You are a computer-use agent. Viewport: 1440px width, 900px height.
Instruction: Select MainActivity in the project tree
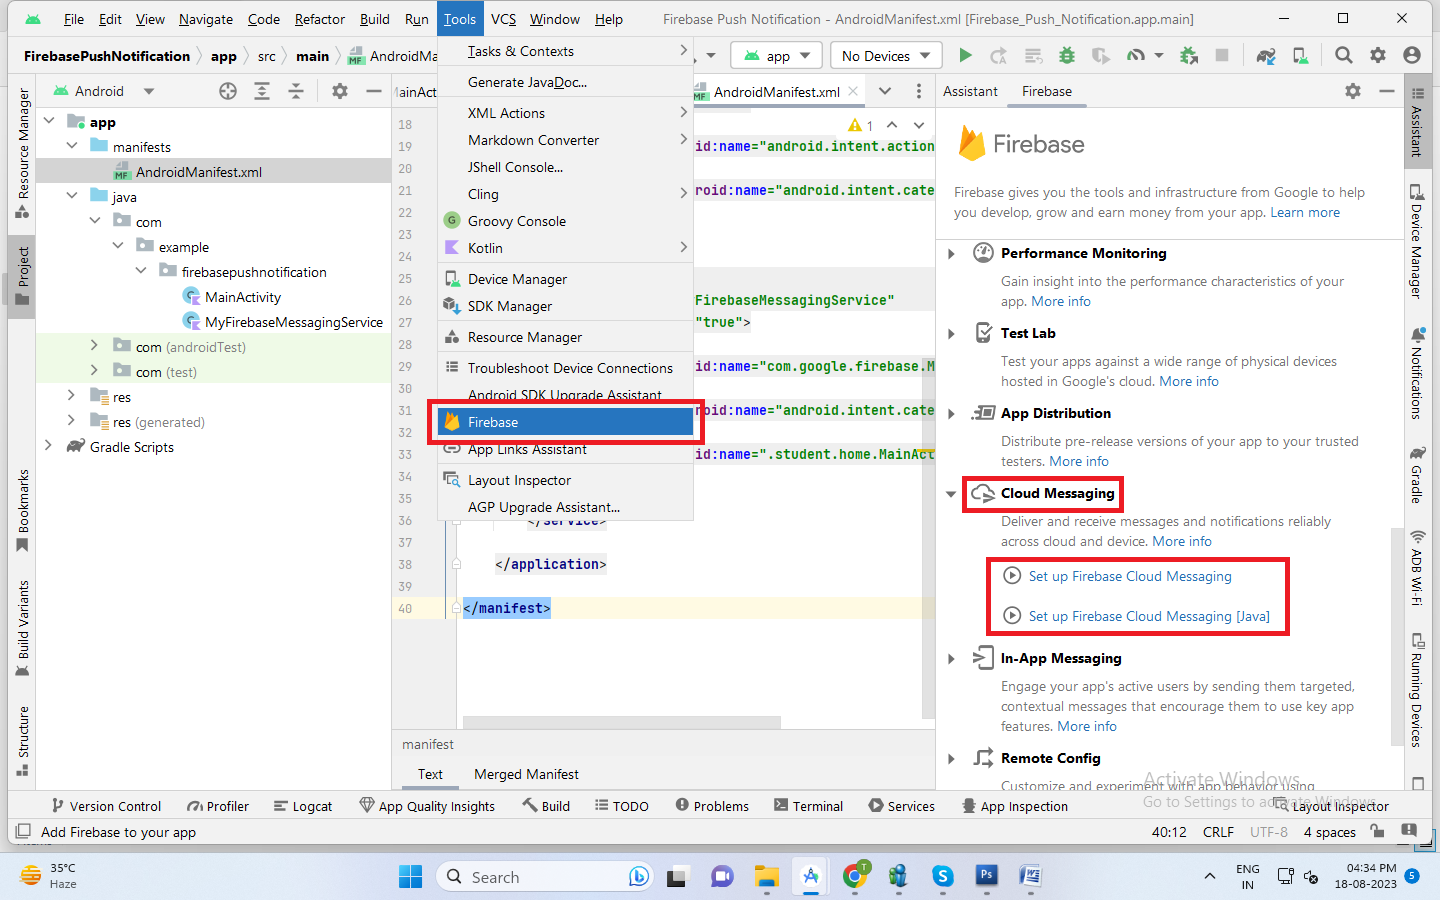(x=243, y=297)
